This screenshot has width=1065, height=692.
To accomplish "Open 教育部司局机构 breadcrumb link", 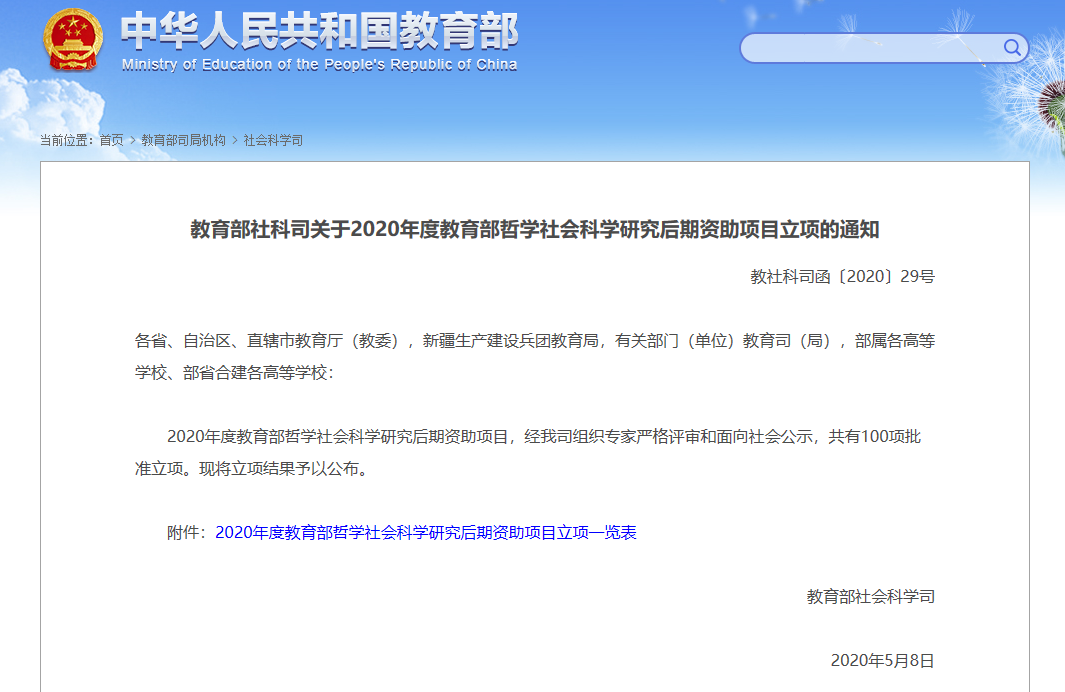I will (x=183, y=141).
